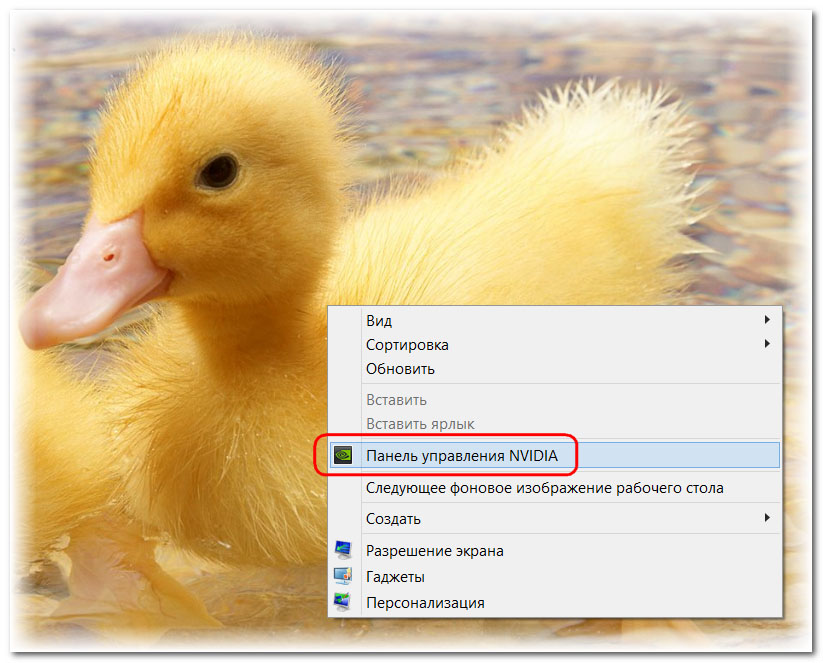
Task: Click the Разрешение экрана monitor icon
Action: click(x=343, y=550)
